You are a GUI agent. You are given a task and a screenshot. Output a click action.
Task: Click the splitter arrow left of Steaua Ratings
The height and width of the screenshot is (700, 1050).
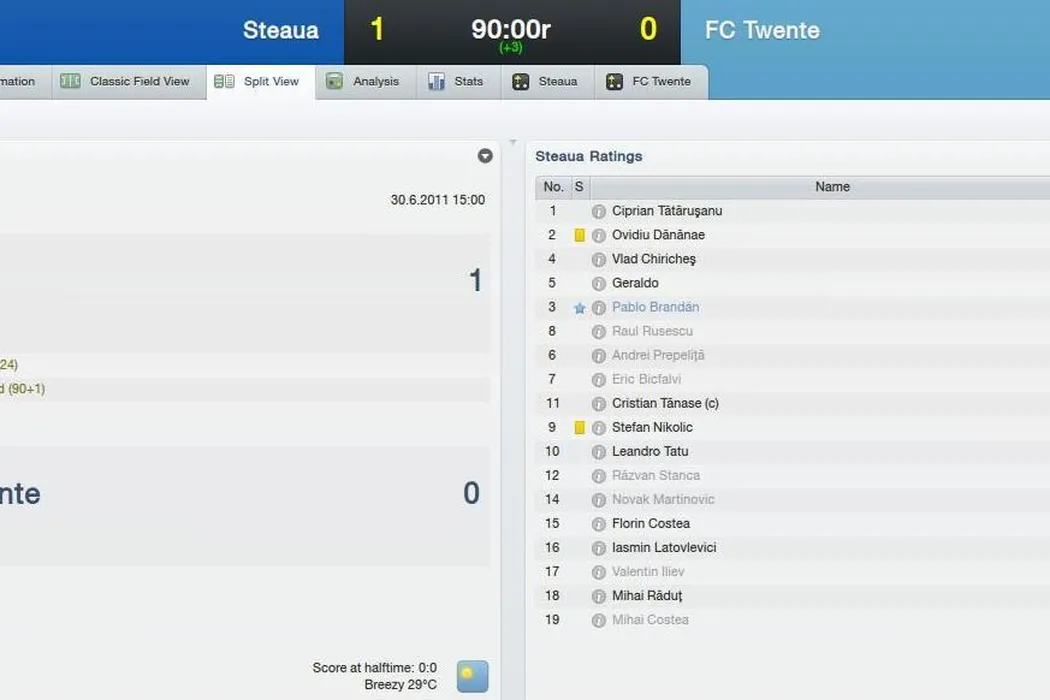pos(513,142)
